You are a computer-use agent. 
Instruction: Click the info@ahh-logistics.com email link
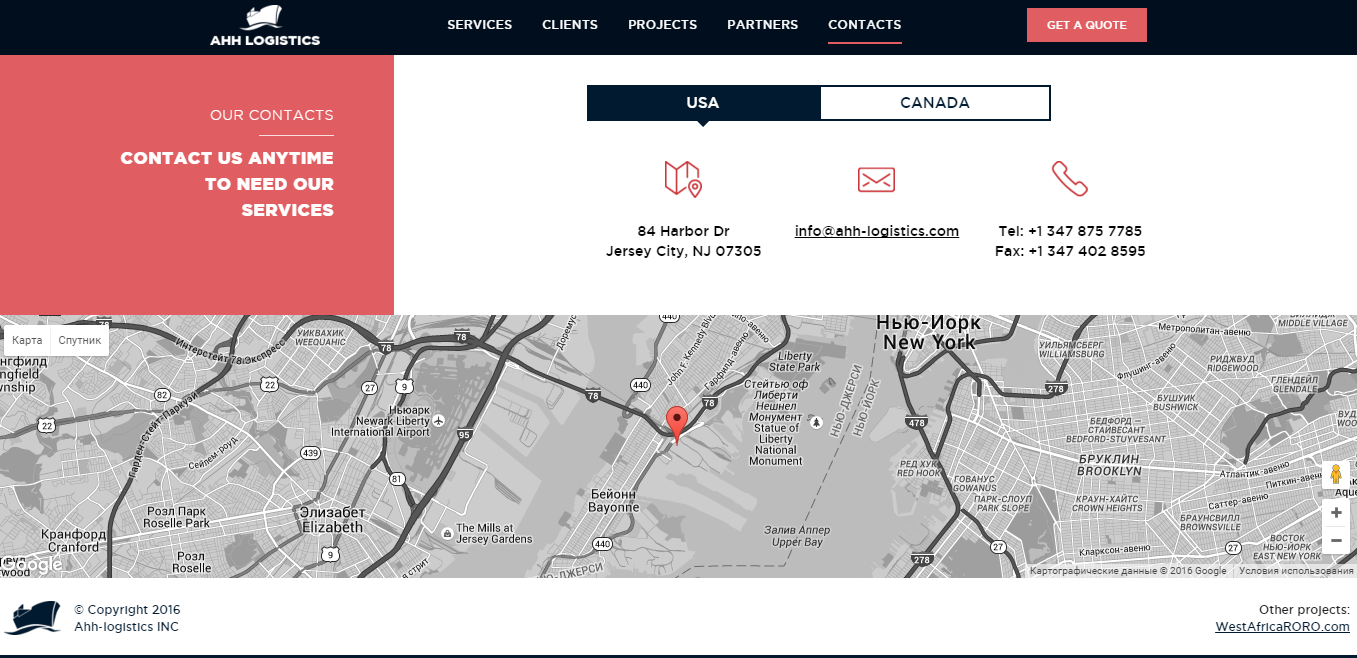point(877,231)
